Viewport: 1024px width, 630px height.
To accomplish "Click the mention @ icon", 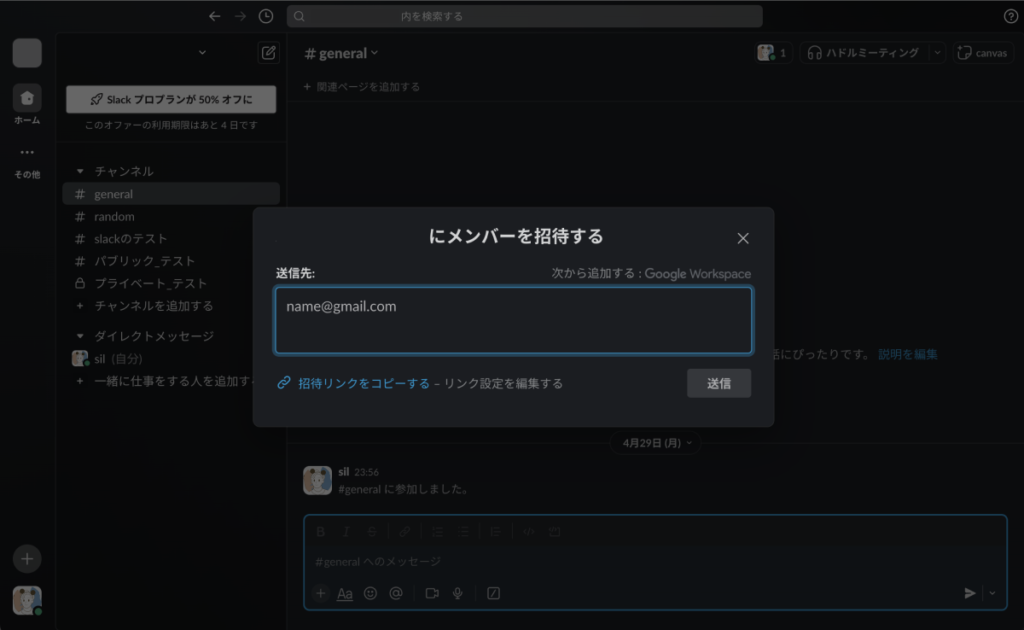I will (x=396, y=593).
